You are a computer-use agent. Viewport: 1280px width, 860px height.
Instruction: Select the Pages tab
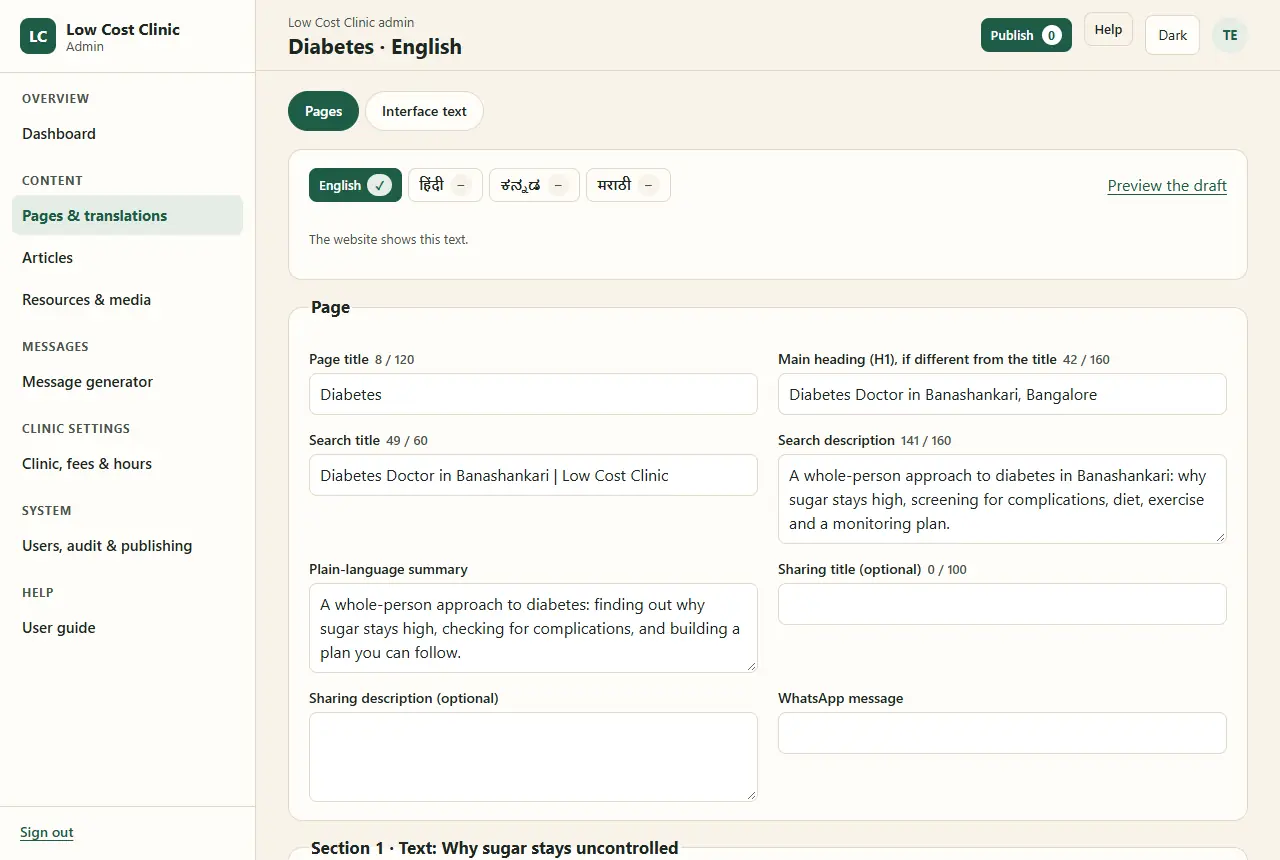[323, 111]
